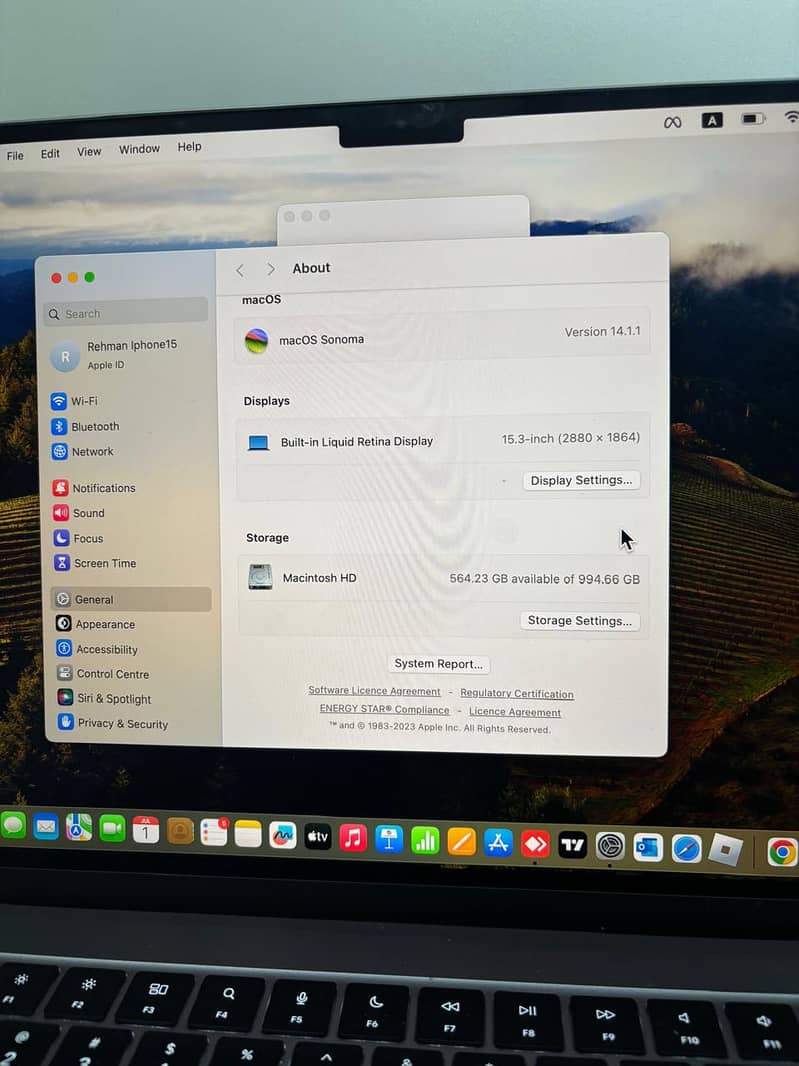The width and height of the screenshot is (799, 1066).
Task: Open Roblox from the Dock
Action: pyautogui.click(x=725, y=850)
